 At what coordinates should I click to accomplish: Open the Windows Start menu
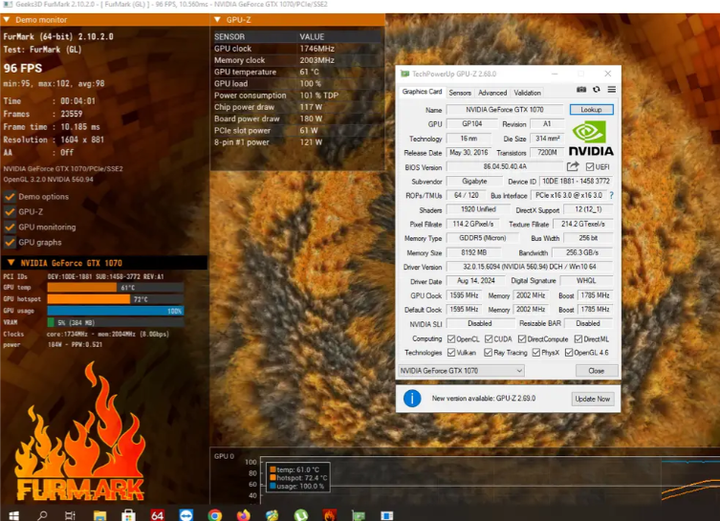pyautogui.click(x=14, y=515)
